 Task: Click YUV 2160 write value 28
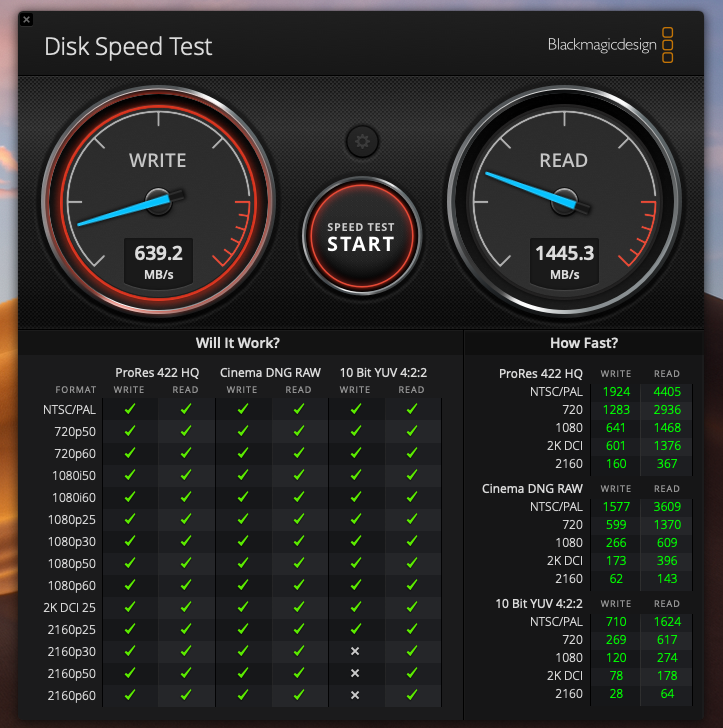pos(616,694)
